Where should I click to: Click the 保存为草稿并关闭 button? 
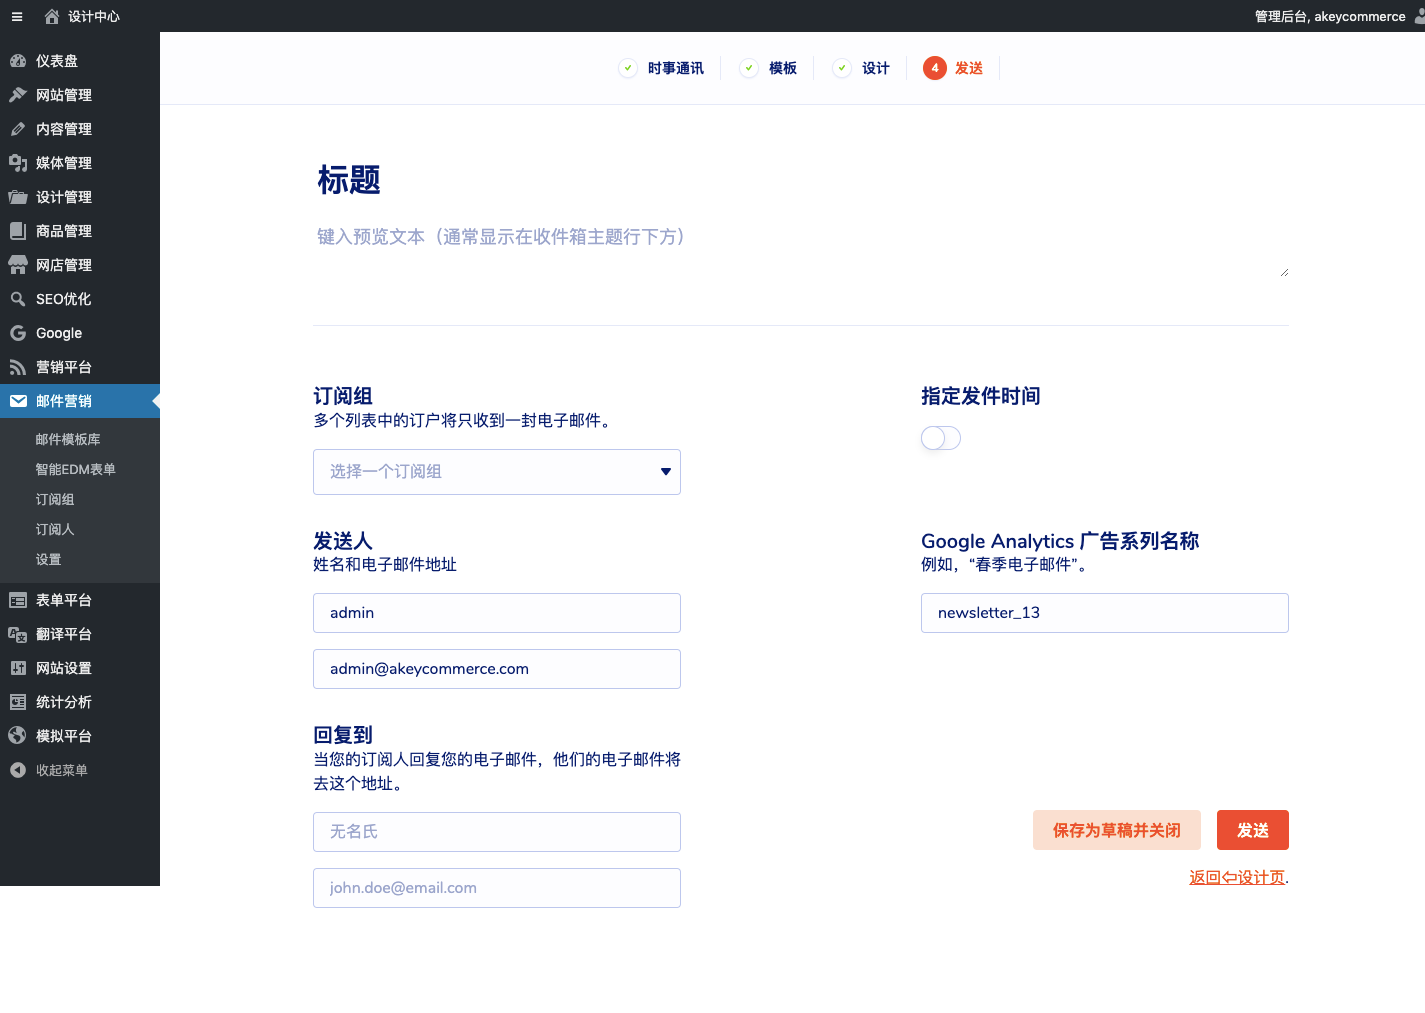click(1117, 830)
